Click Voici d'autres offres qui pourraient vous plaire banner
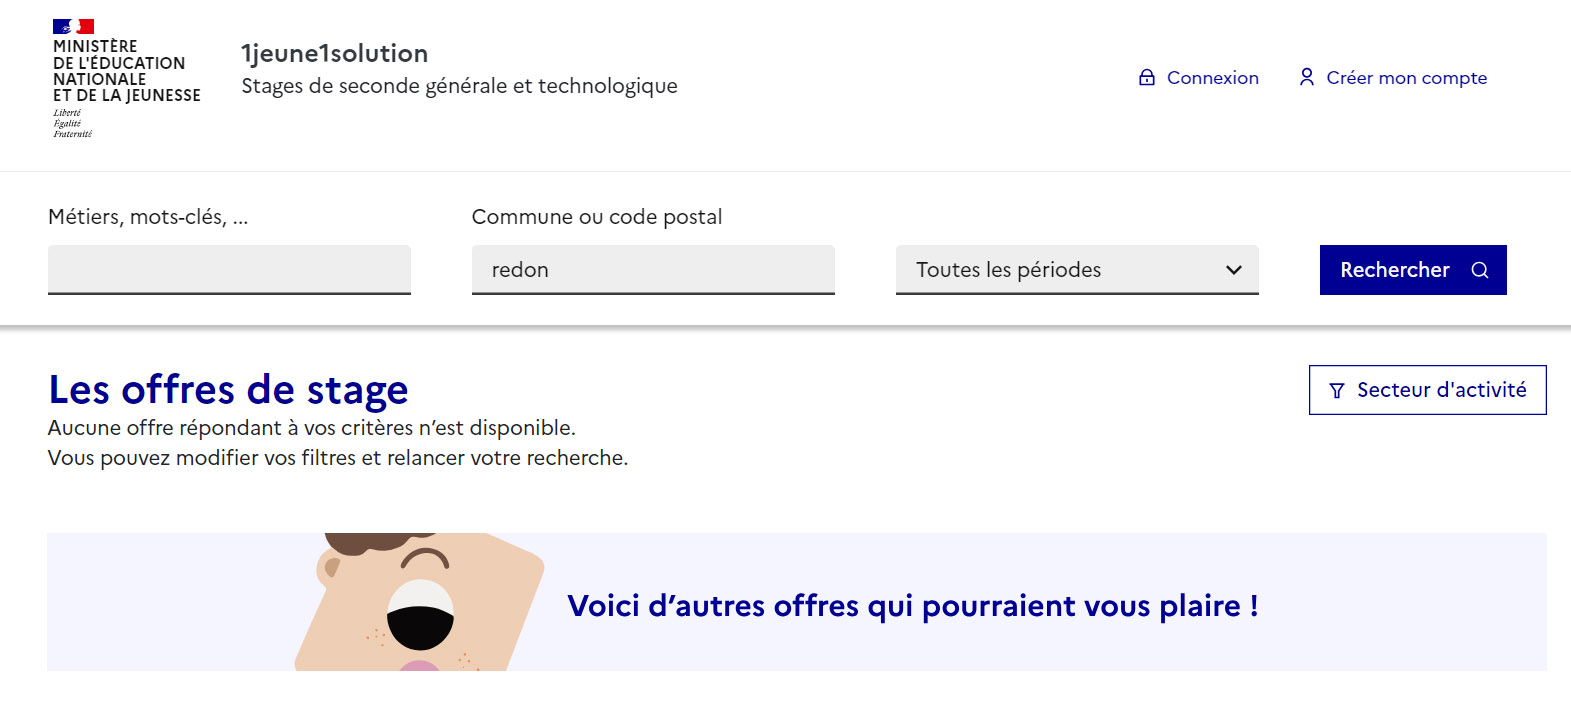1571x718 pixels. point(913,606)
